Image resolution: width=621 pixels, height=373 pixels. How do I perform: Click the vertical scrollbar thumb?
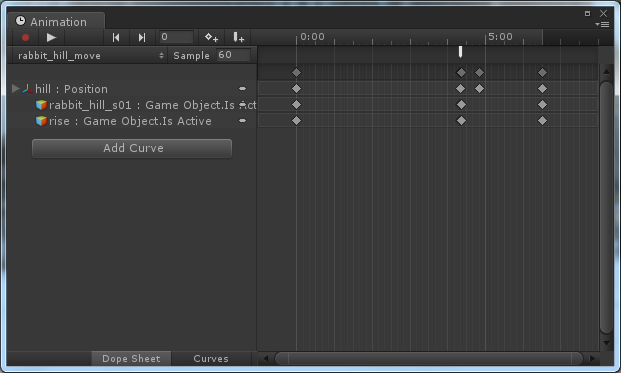(x=606, y=207)
